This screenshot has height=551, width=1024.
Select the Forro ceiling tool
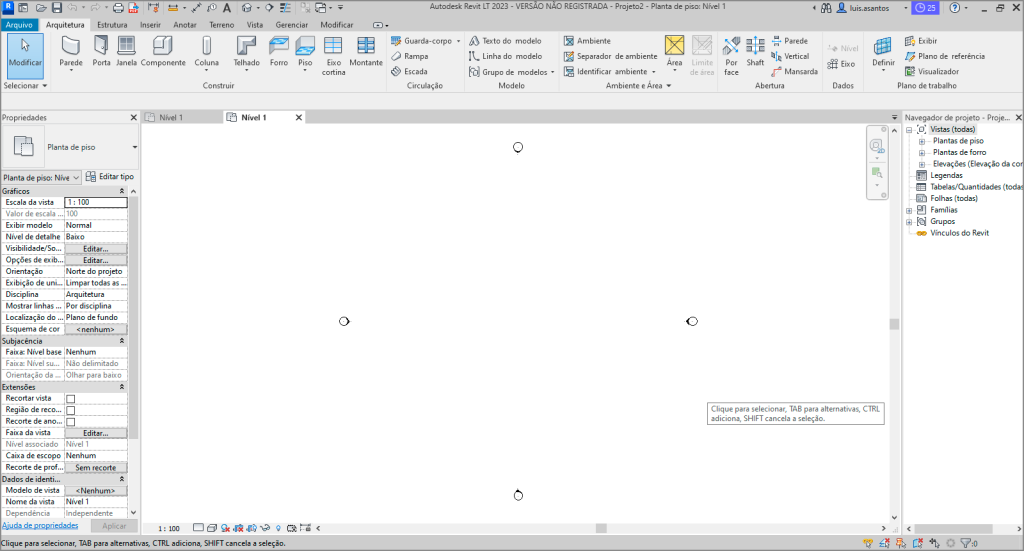click(x=279, y=52)
